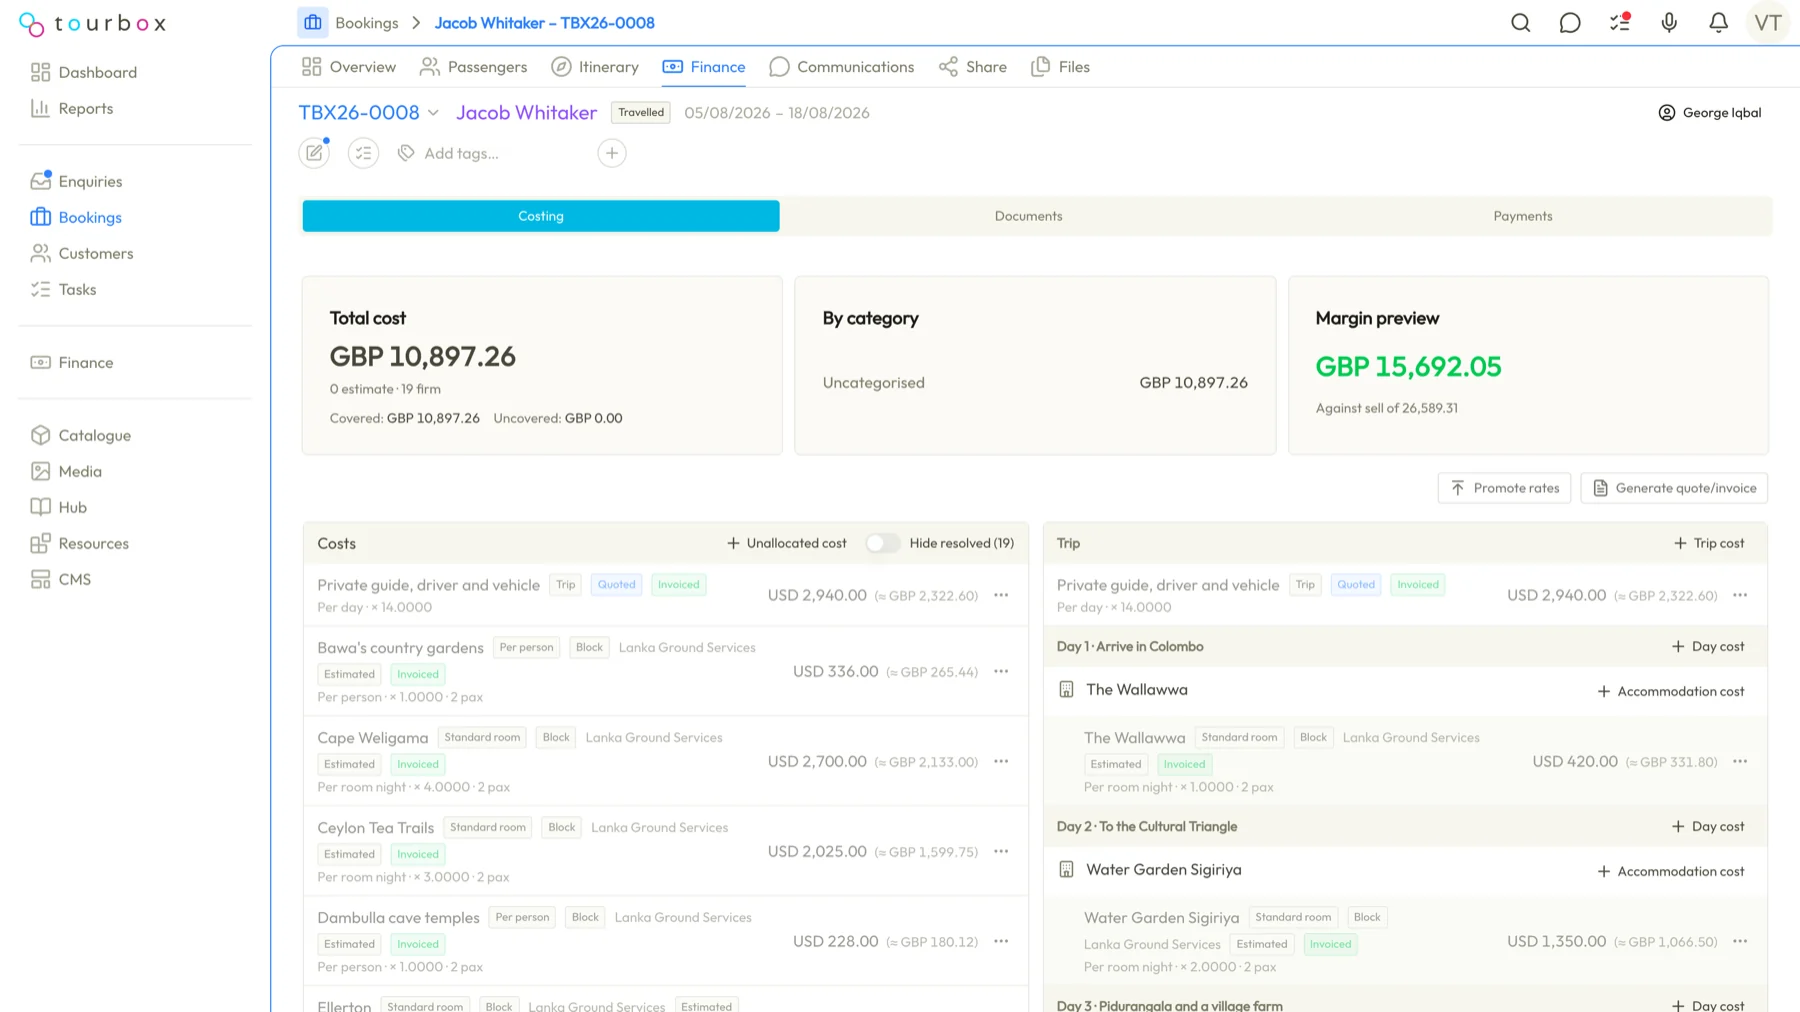Open the task checklist notifications icon

pyautogui.click(x=1620, y=22)
